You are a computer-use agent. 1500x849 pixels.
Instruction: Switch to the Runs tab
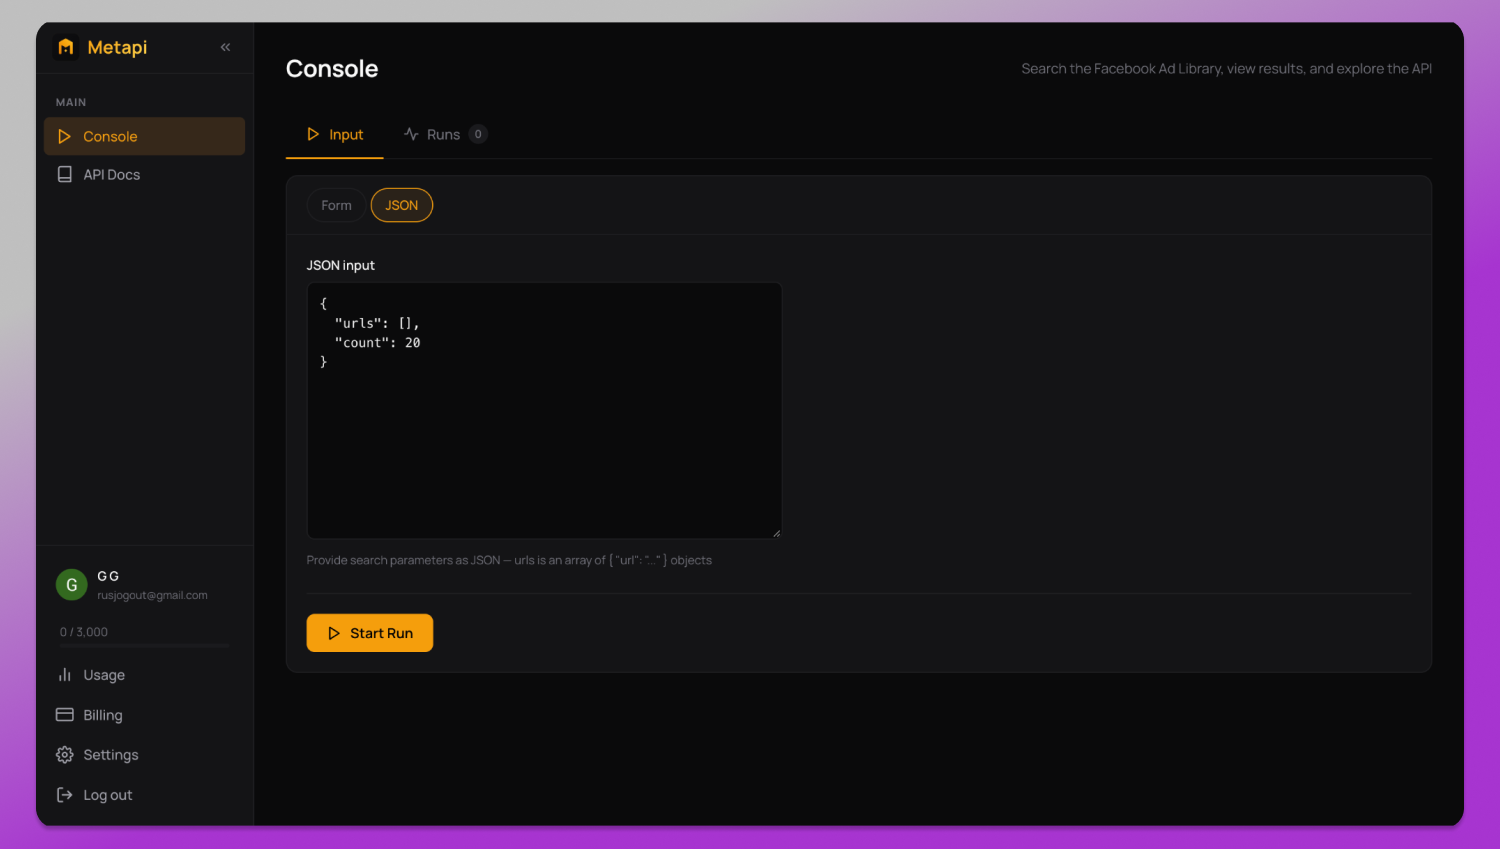pyautogui.click(x=445, y=134)
